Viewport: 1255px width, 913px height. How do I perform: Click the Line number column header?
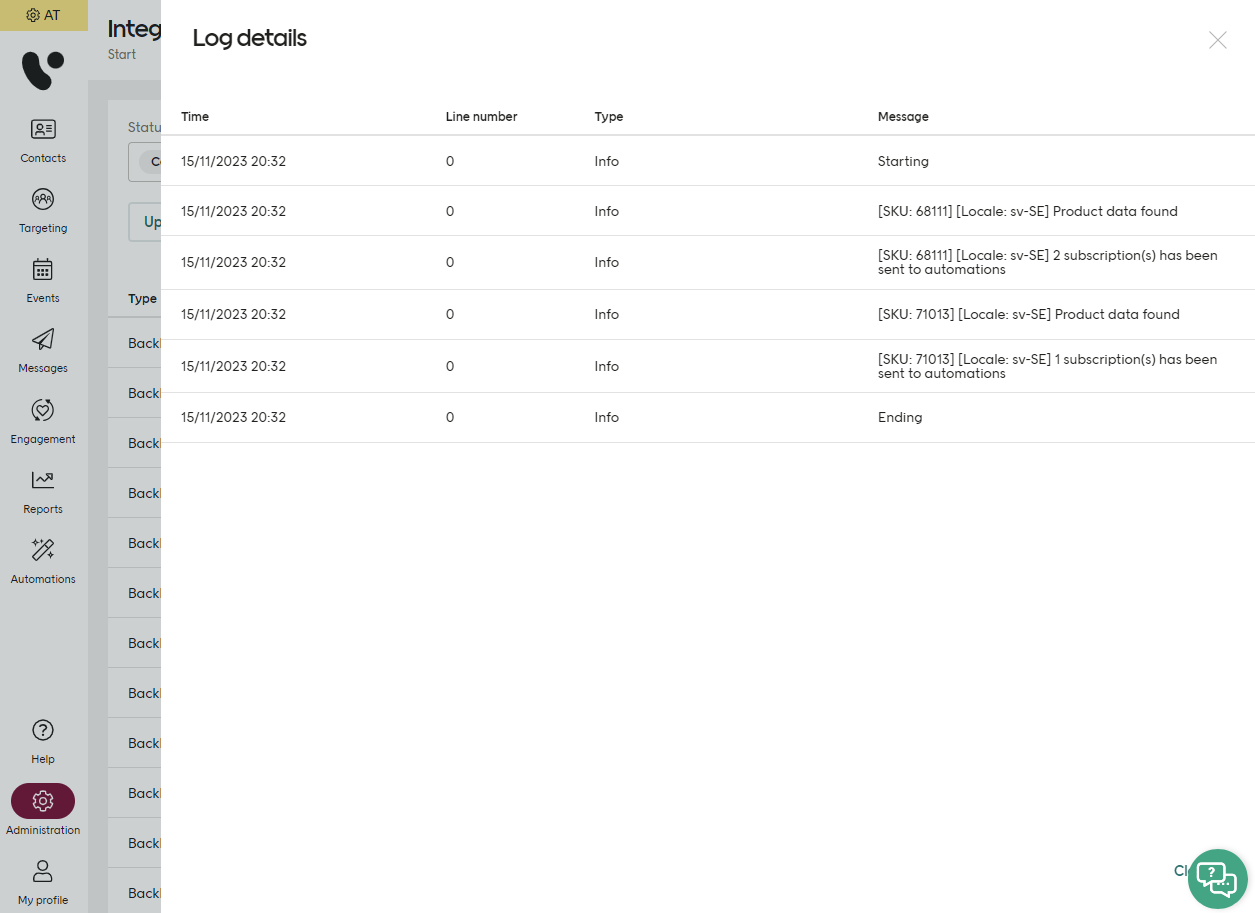tap(481, 116)
